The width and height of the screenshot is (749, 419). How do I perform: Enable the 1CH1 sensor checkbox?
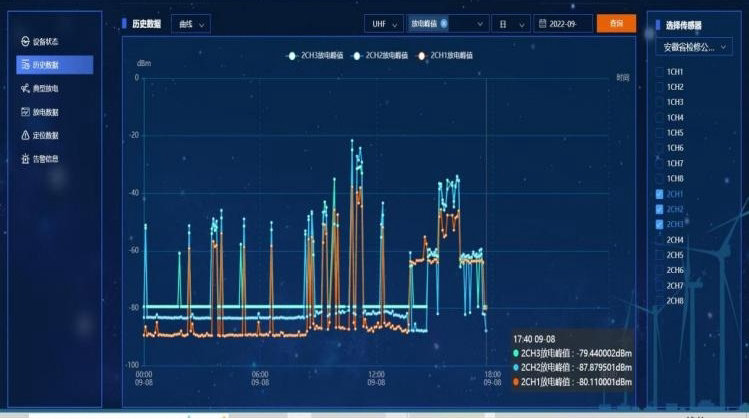657,72
